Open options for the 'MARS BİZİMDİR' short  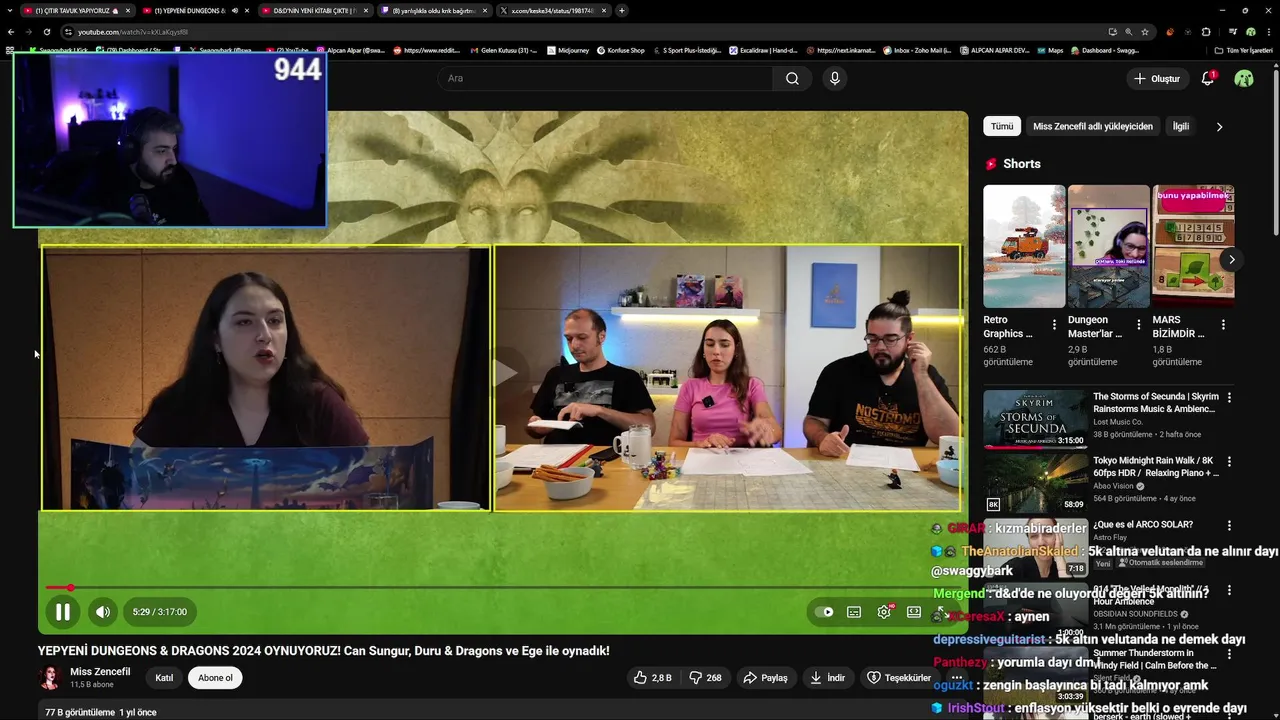[1223, 325]
